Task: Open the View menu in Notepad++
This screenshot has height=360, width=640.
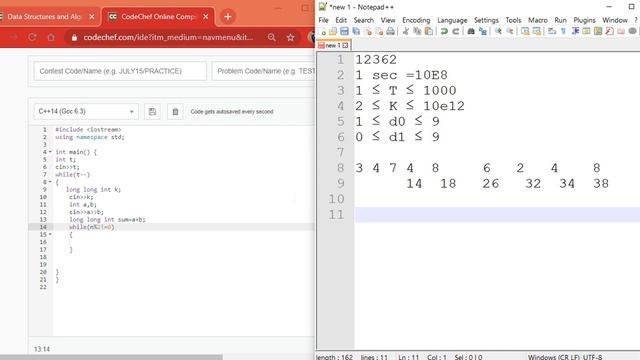Action: tap(388, 20)
